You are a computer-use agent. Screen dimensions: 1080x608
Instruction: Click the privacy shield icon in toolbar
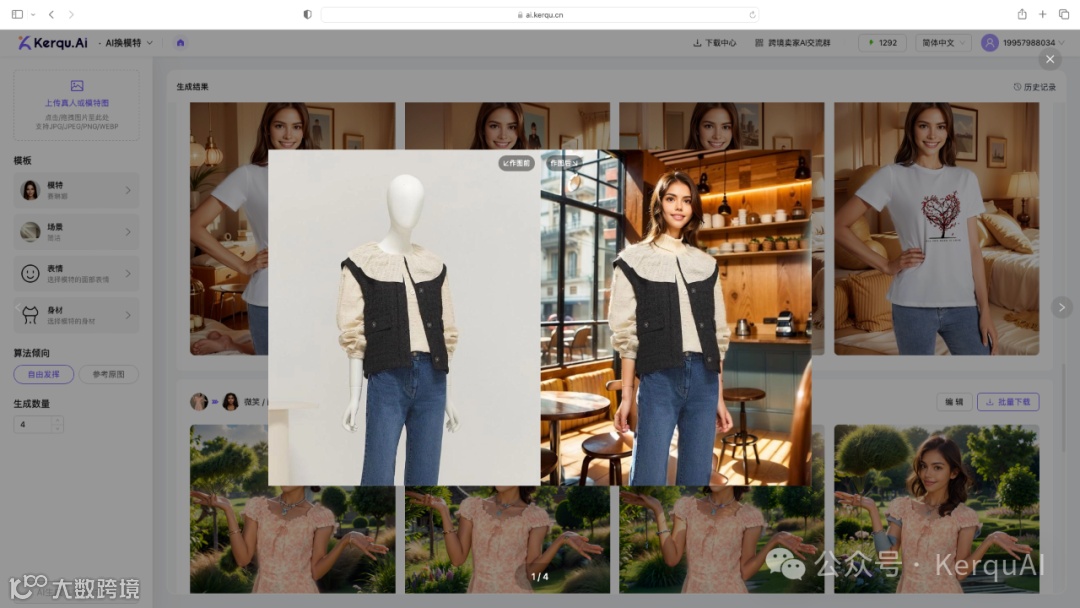(307, 14)
